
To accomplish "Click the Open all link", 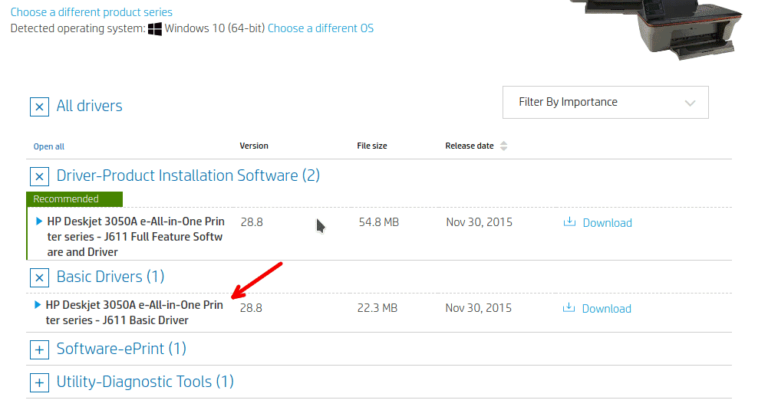I will [49, 146].
